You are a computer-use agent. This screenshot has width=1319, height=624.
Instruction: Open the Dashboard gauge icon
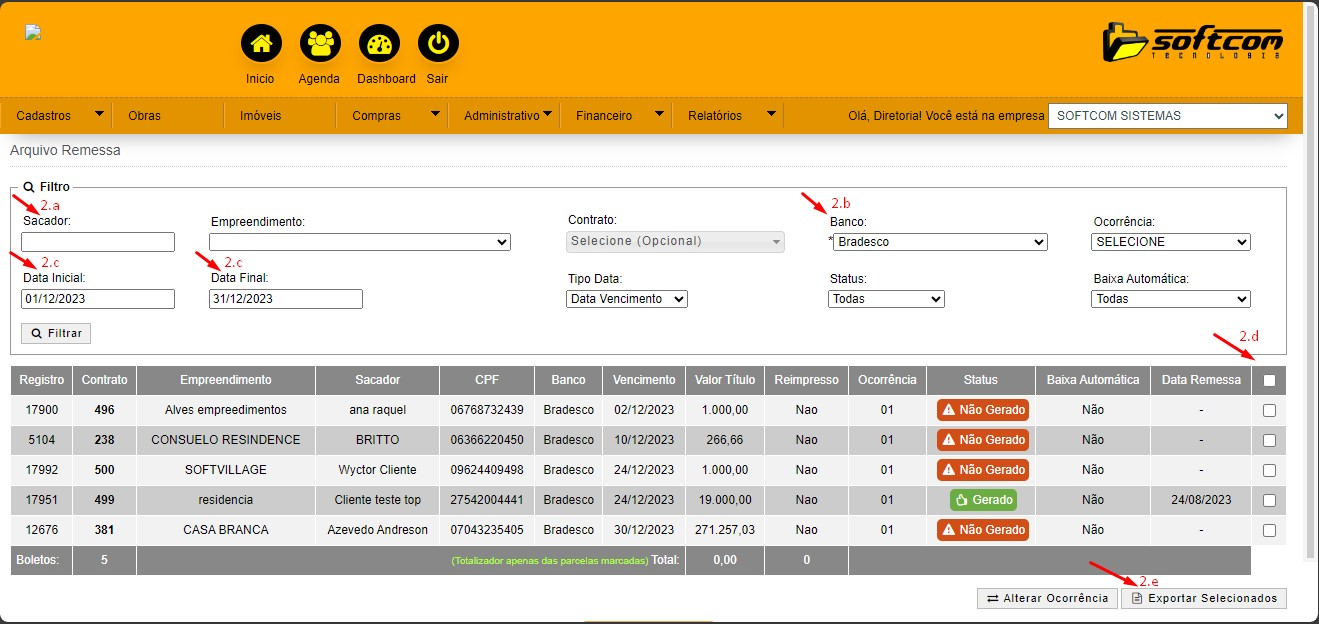click(379, 44)
